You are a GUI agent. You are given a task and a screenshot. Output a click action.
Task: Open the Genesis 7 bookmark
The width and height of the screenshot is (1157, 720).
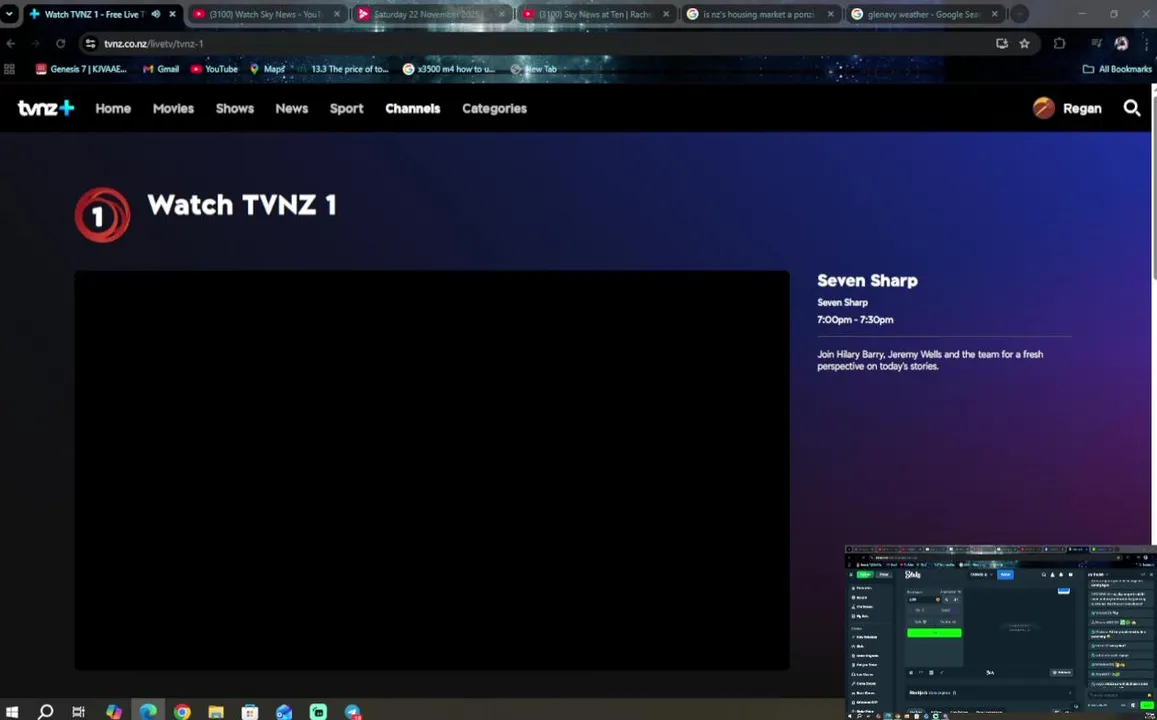[81, 69]
